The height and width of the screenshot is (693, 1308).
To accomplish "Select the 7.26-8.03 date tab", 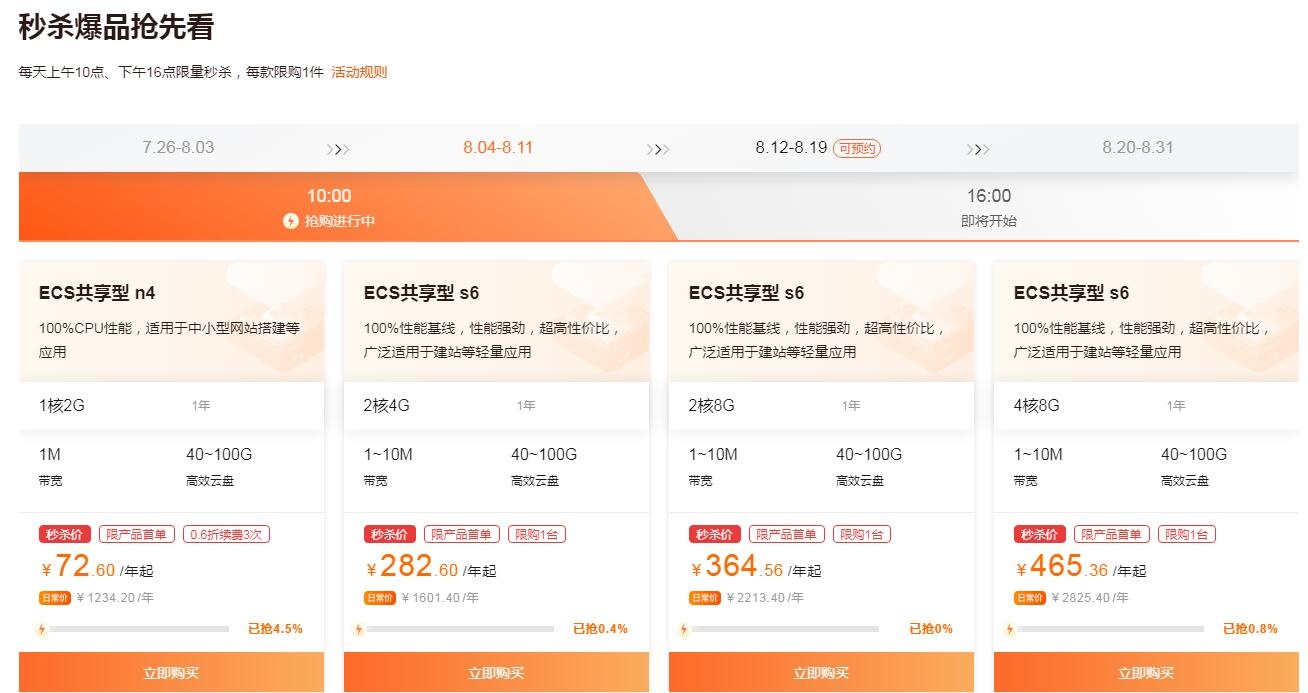I will (x=178, y=148).
